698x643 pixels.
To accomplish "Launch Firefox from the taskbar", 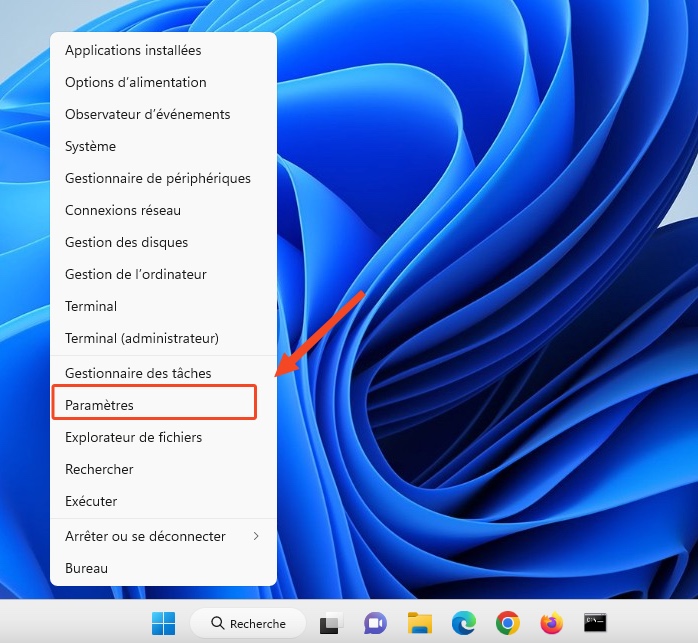I will [551, 624].
